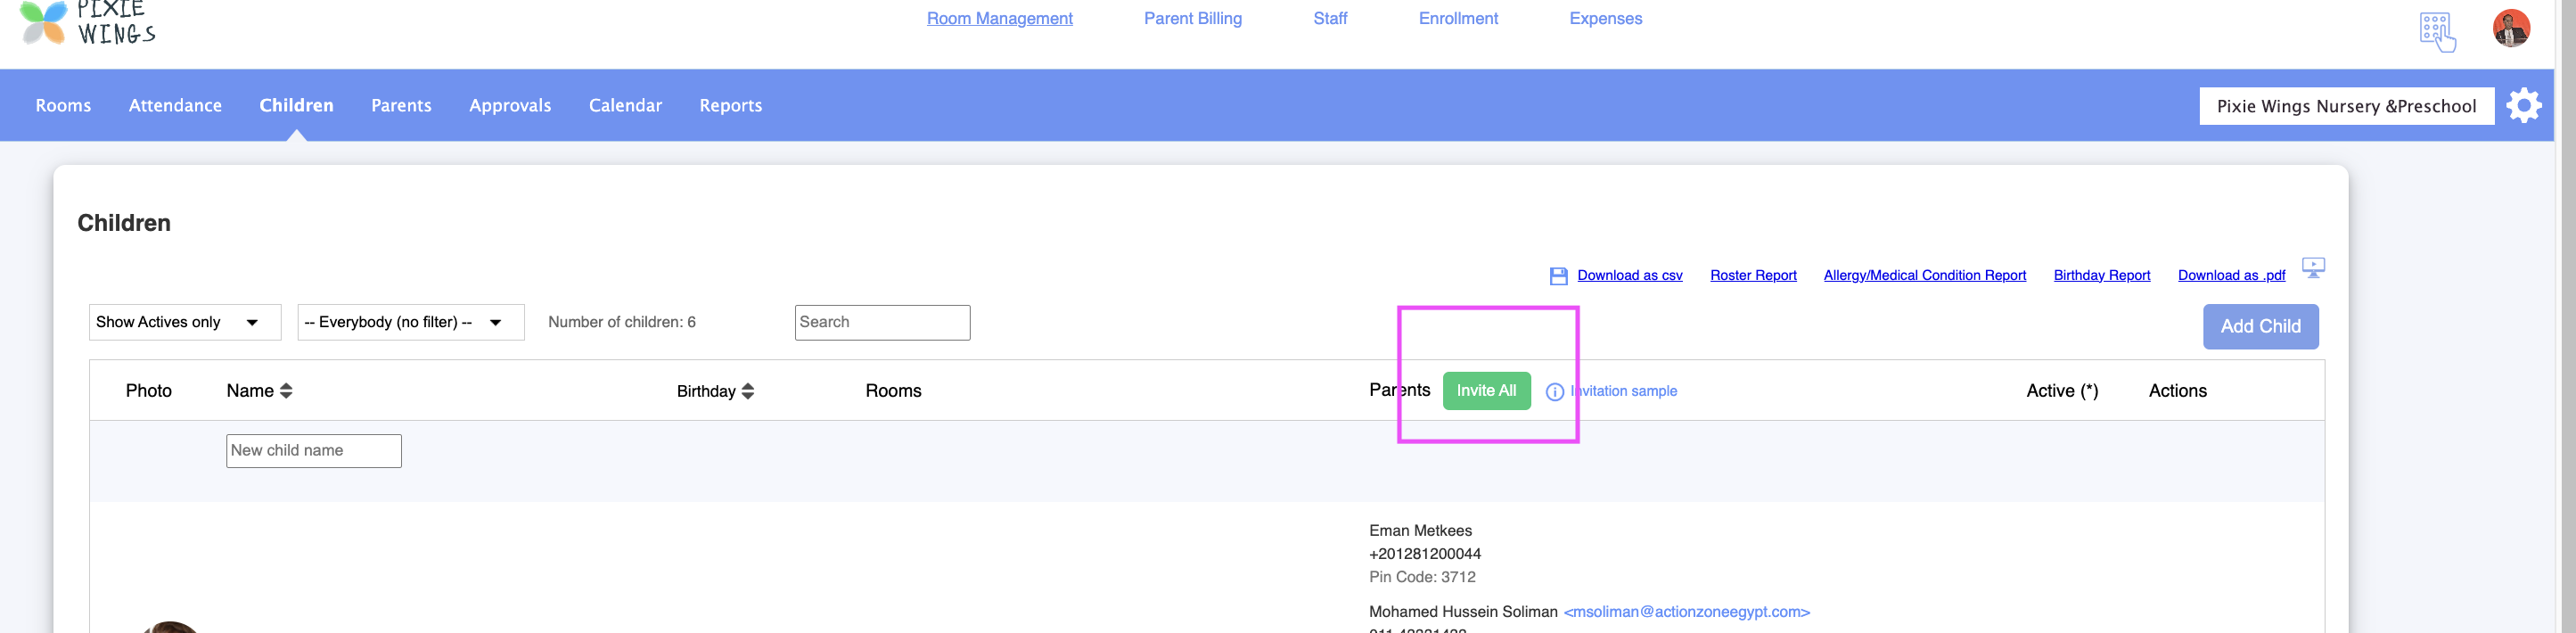Viewport: 2576px width, 633px height.
Task: Open the user profile avatar
Action: [2511, 28]
